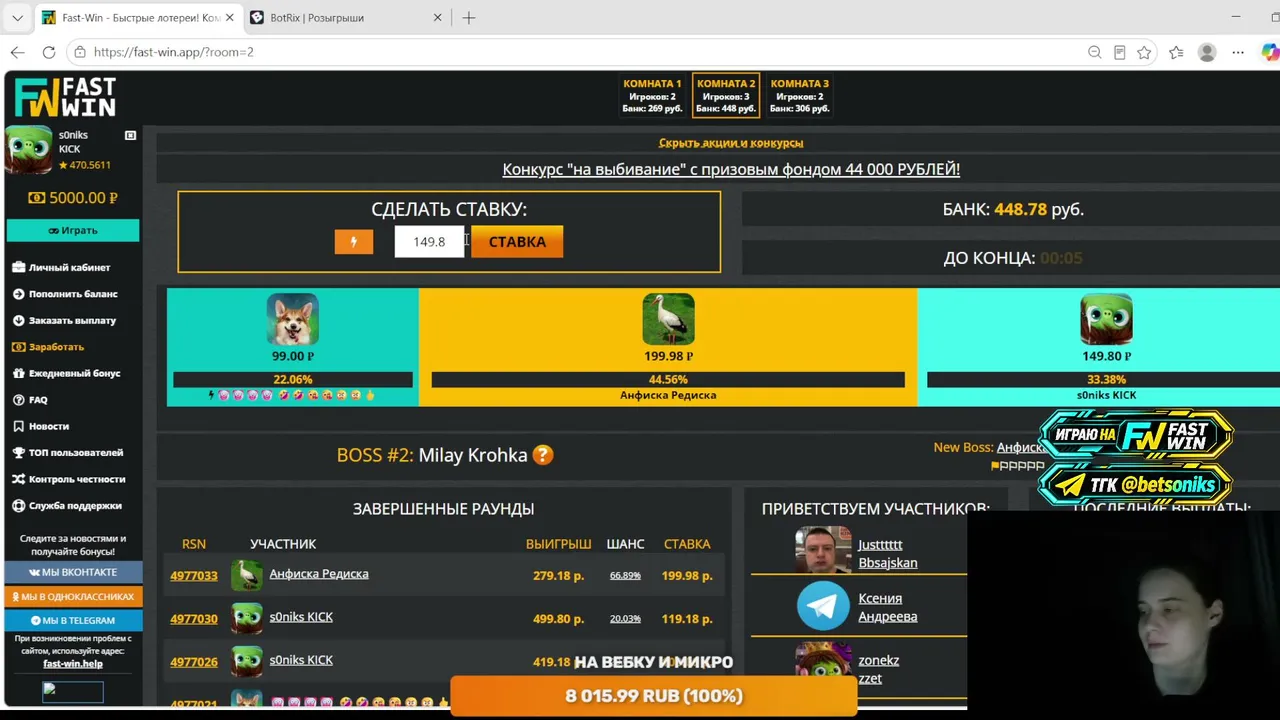Switch to the Fast-Win browser tab
1280x720 pixels.
pos(139,18)
